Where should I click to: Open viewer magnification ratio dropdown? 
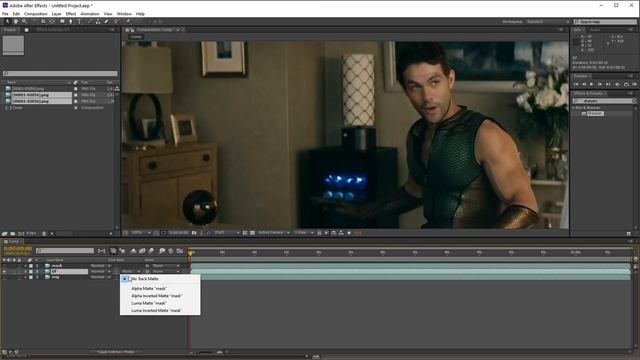(x=141, y=233)
